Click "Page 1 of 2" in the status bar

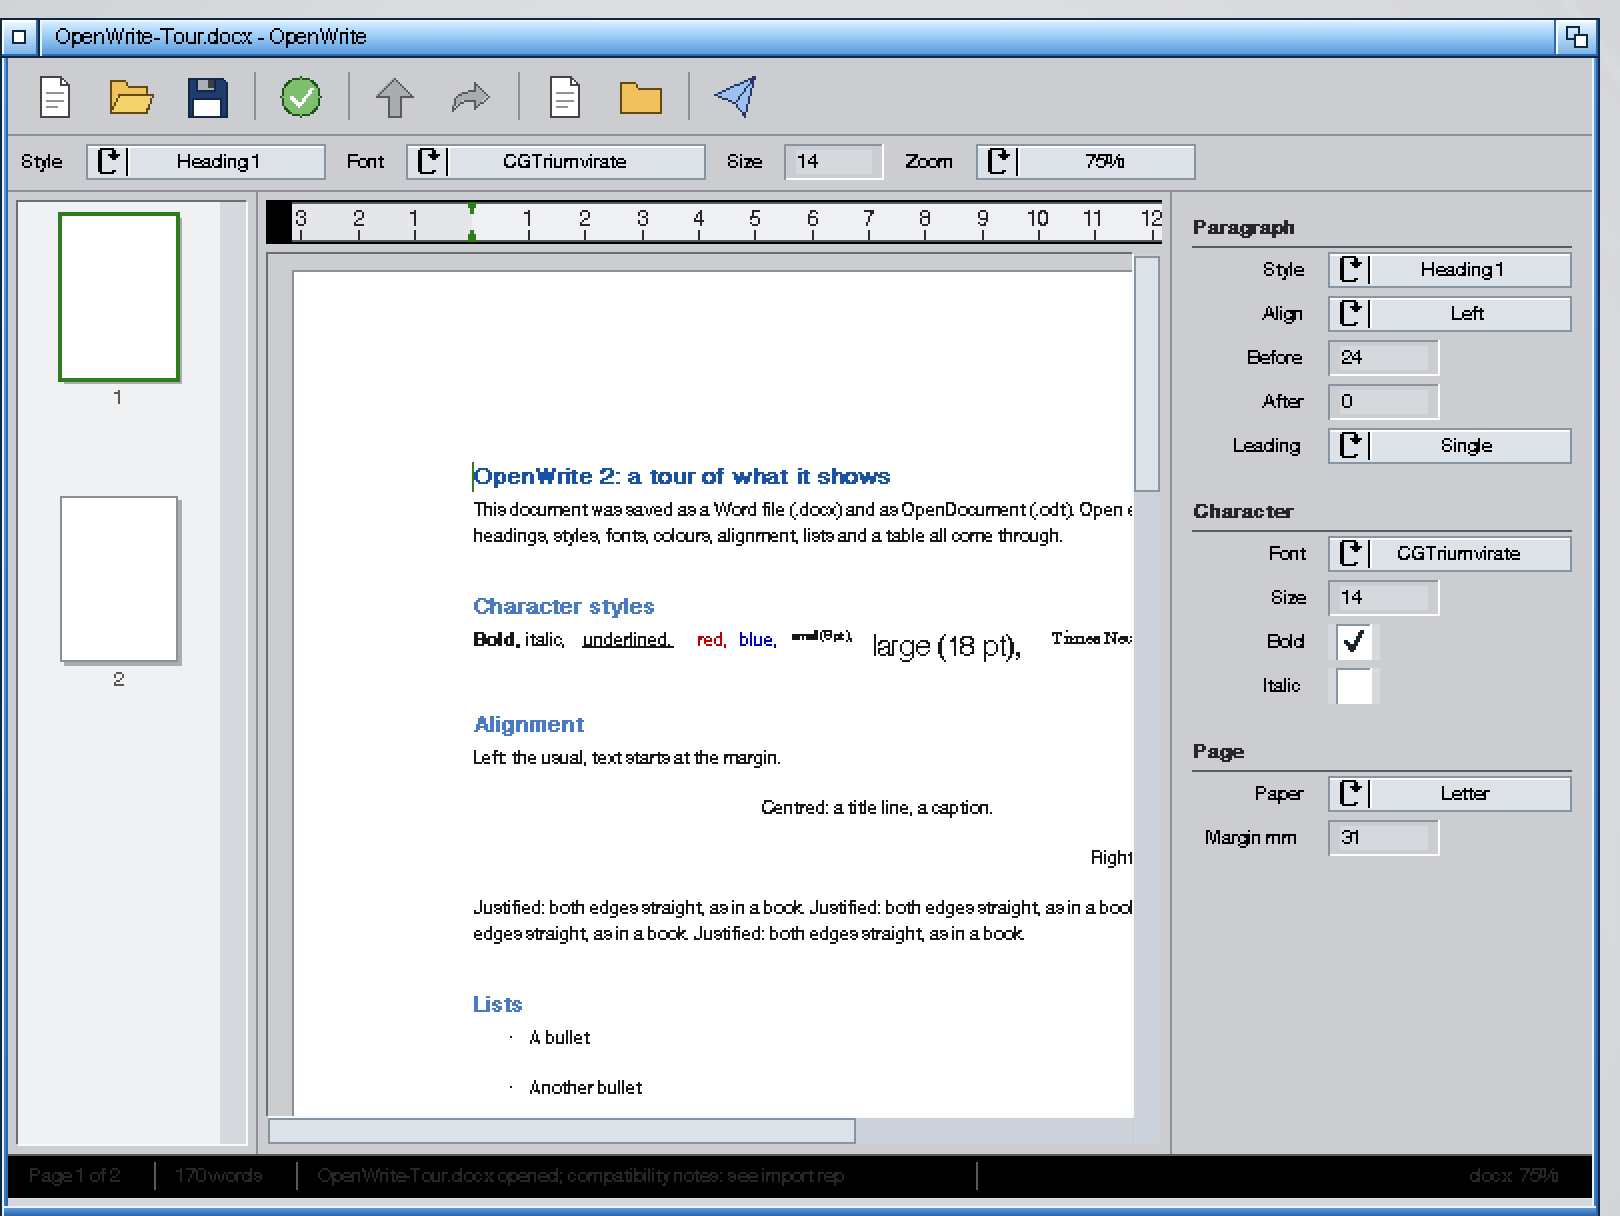[75, 1176]
